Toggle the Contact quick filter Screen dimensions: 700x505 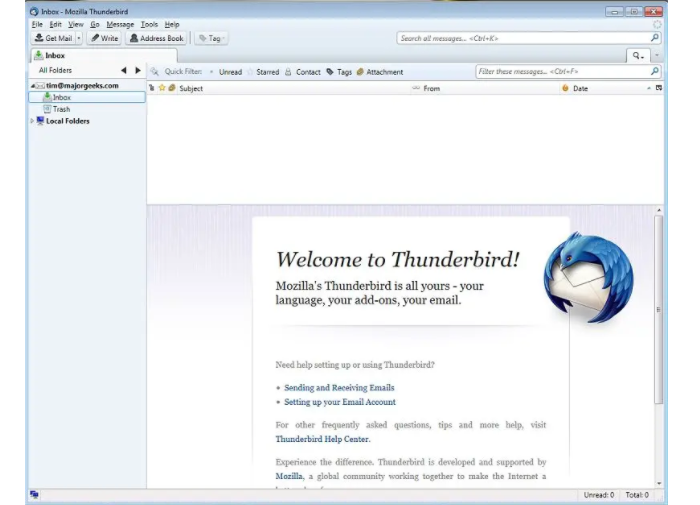pyautogui.click(x=303, y=72)
